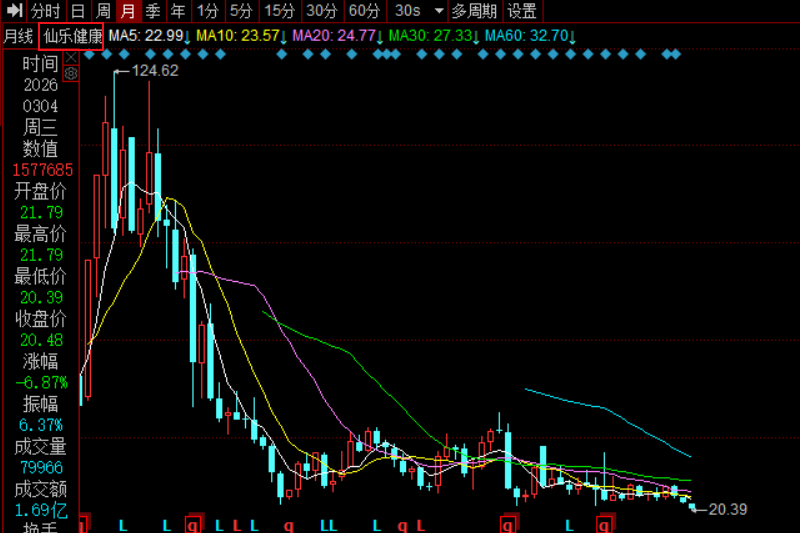Screen dimensions: 800x533
Task: Select the 日 daily period tab
Action: [78, 11]
